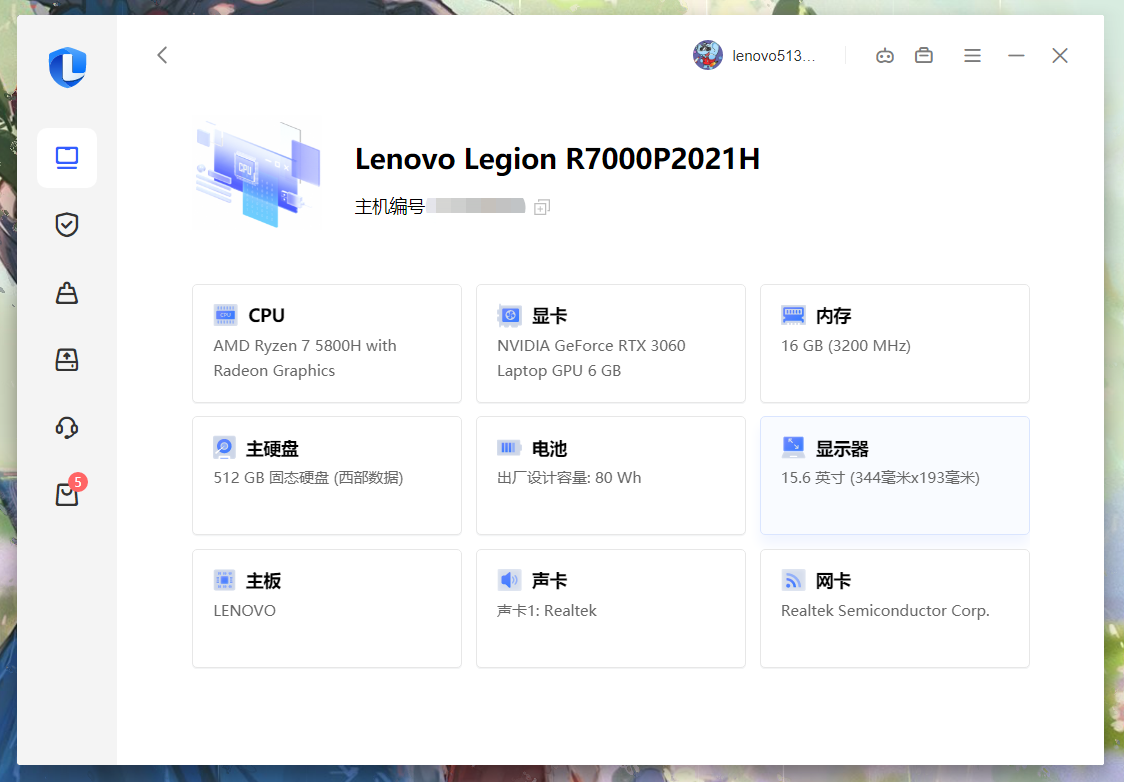Click the LENOVO motherboard text
This screenshot has width=1124, height=782.
coord(244,611)
